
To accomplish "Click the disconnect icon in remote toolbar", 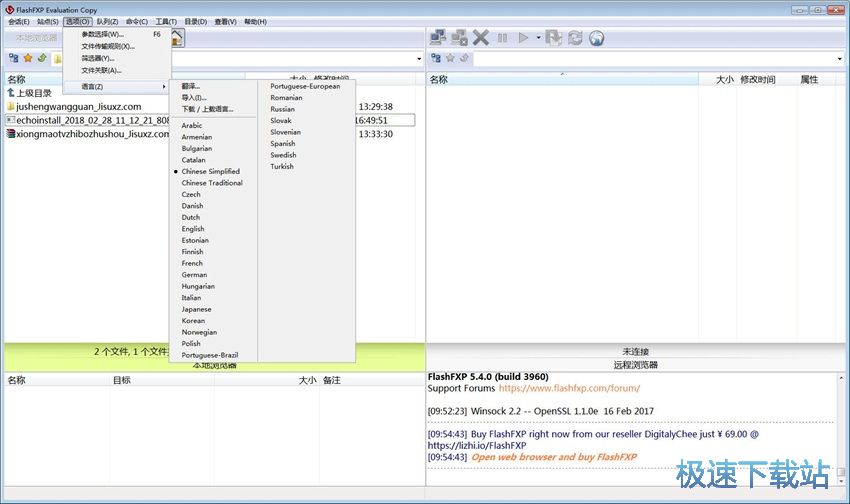I will pos(459,37).
